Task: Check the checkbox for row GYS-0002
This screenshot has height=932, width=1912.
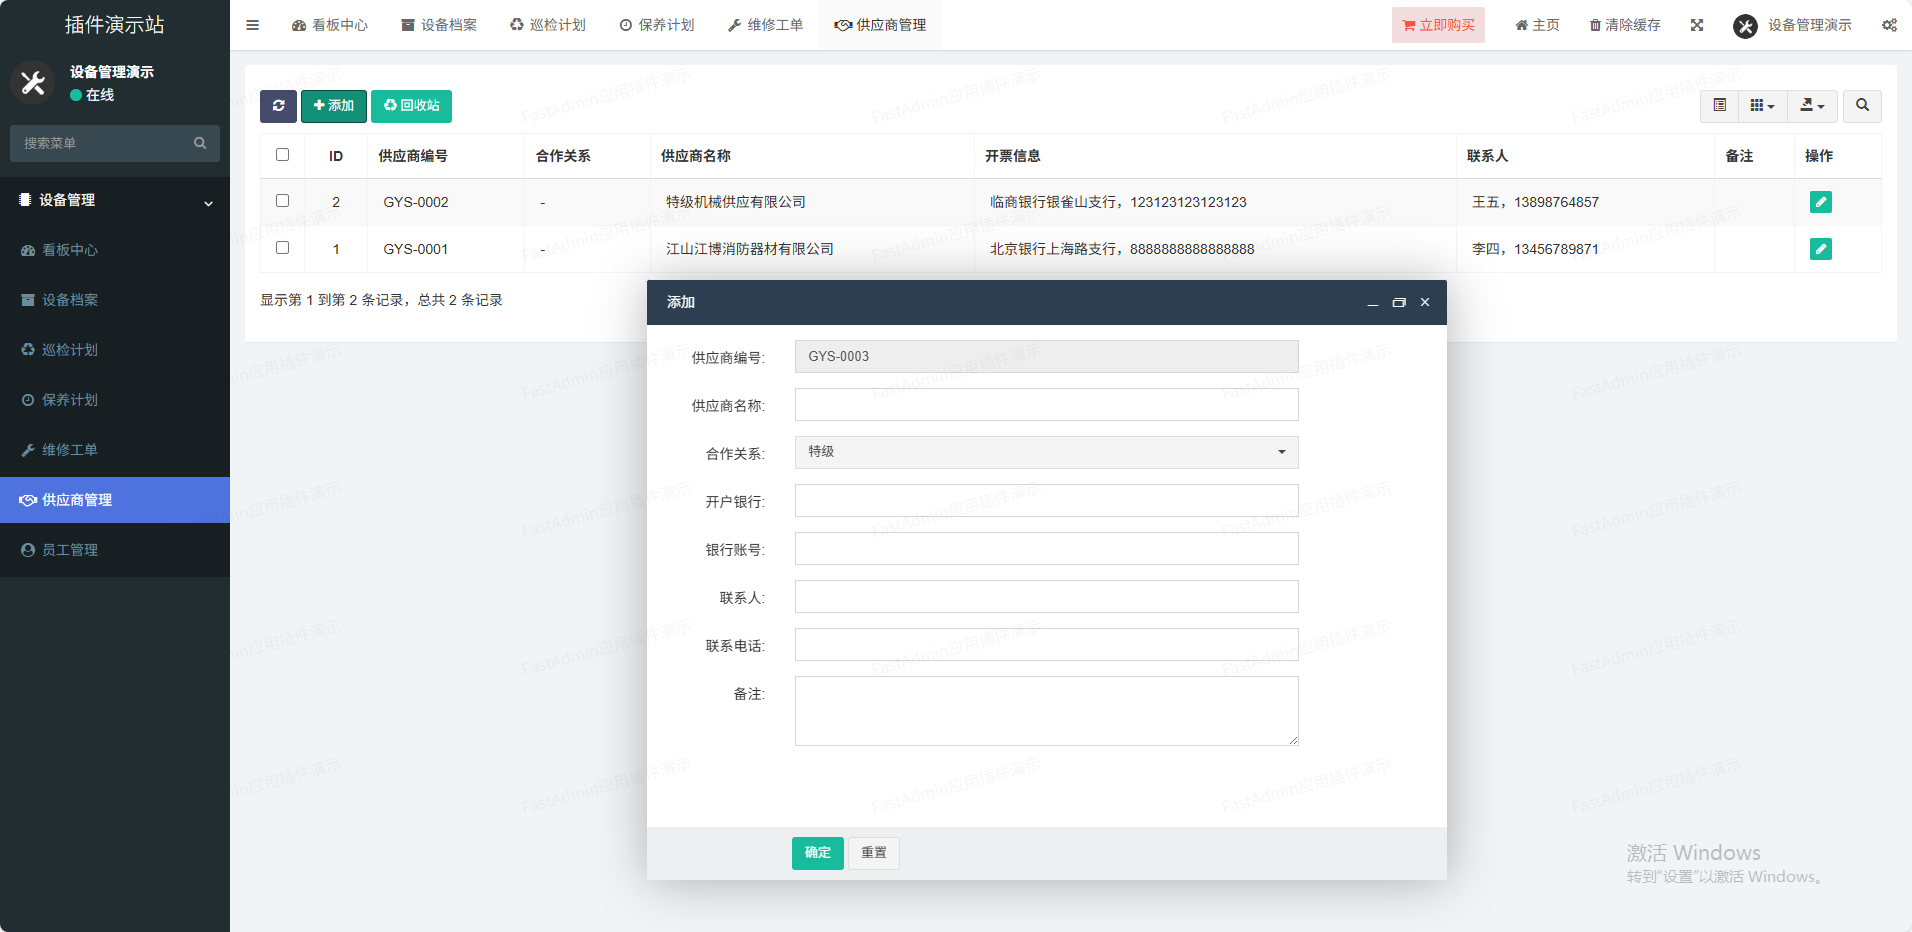Action: click(x=283, y=201)
